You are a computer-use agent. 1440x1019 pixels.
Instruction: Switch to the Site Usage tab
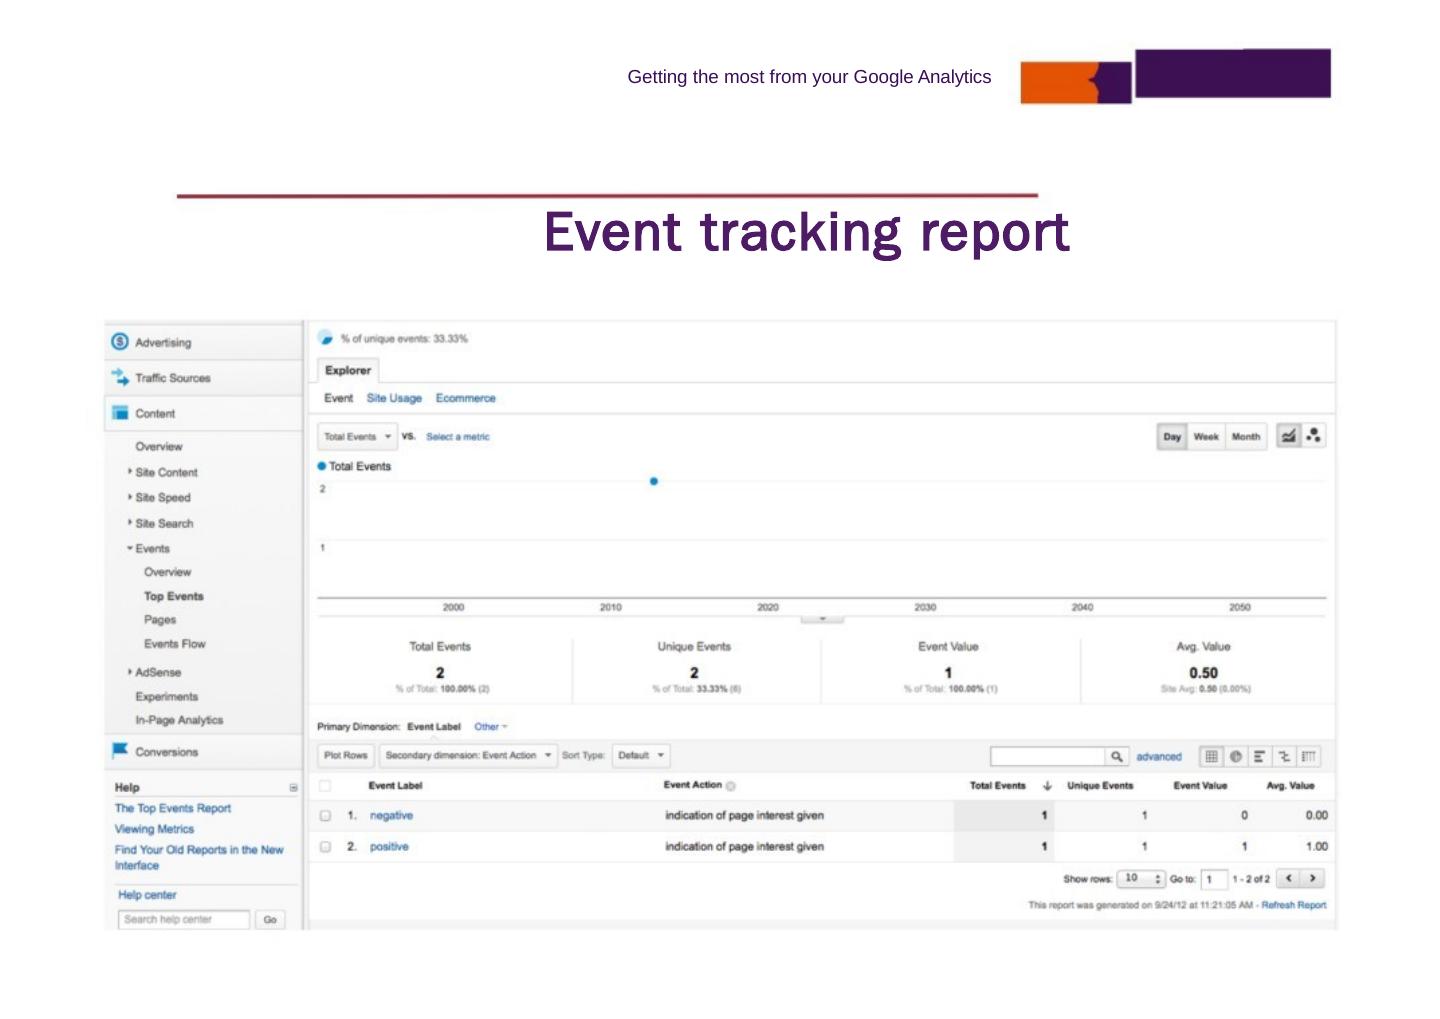(394, 398)
